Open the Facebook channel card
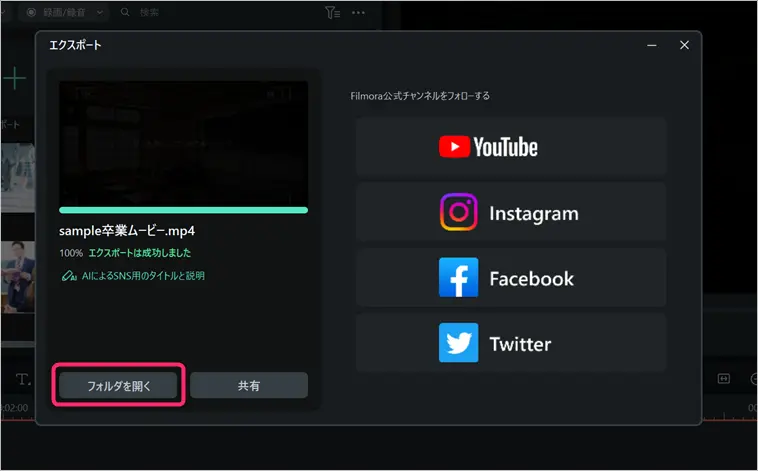 511,278
